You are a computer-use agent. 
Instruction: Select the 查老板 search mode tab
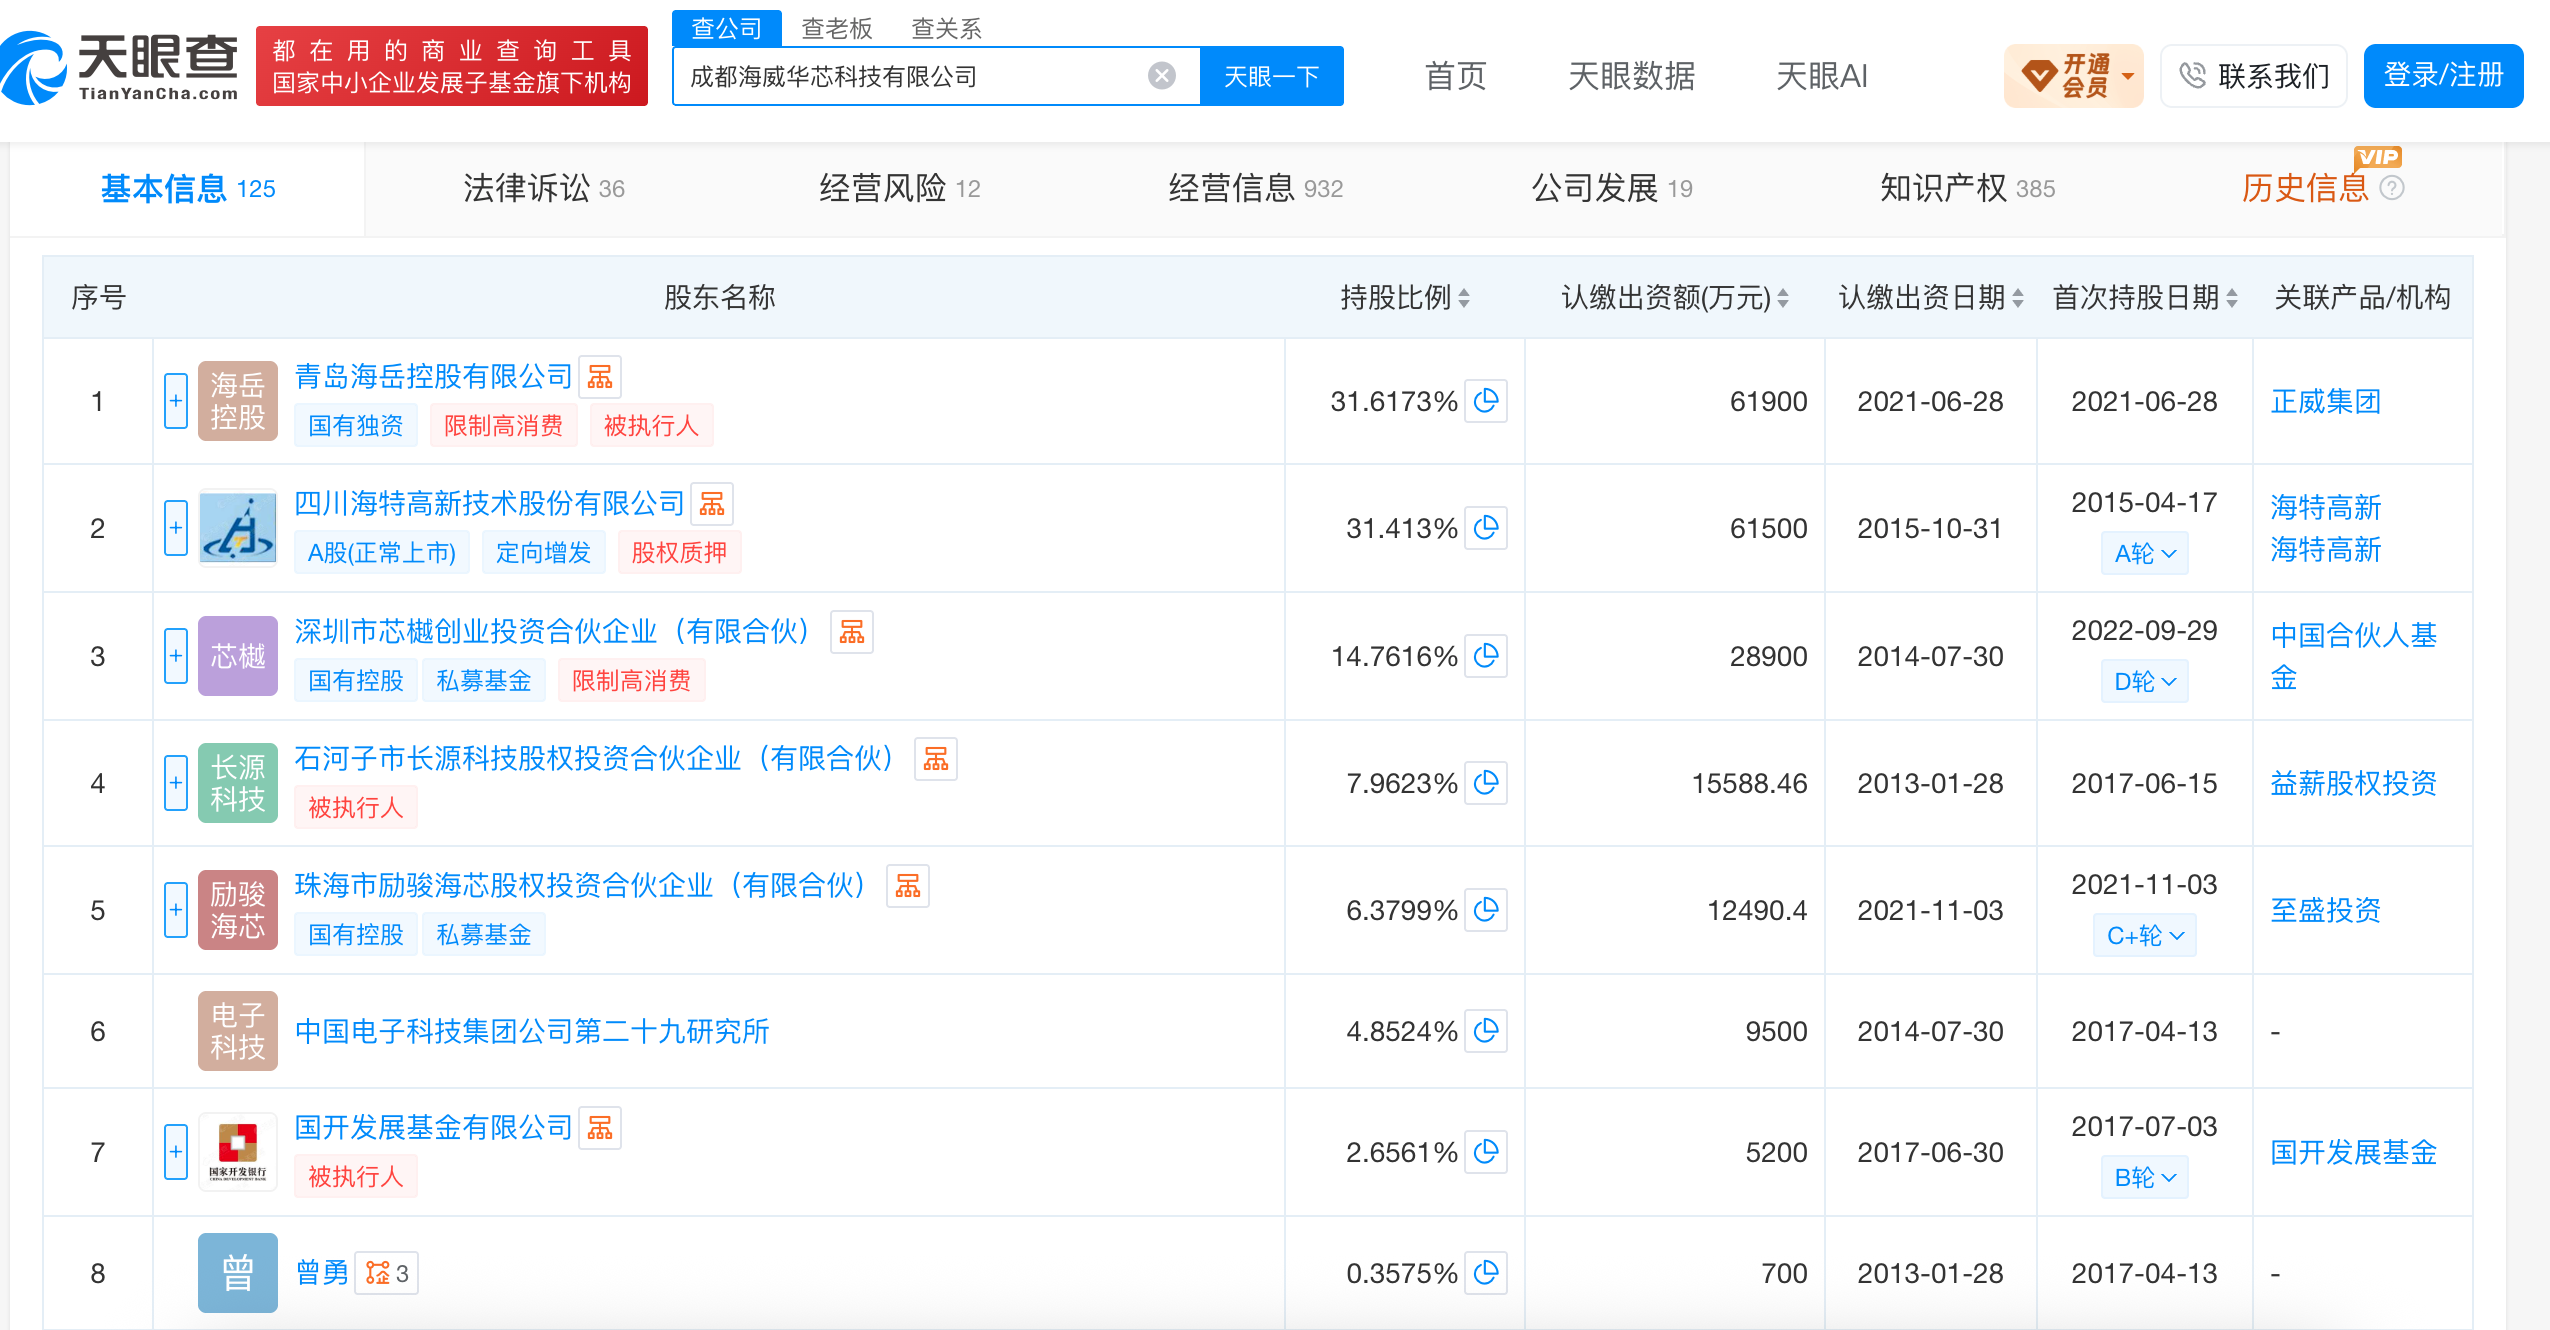tap(837, 28)
